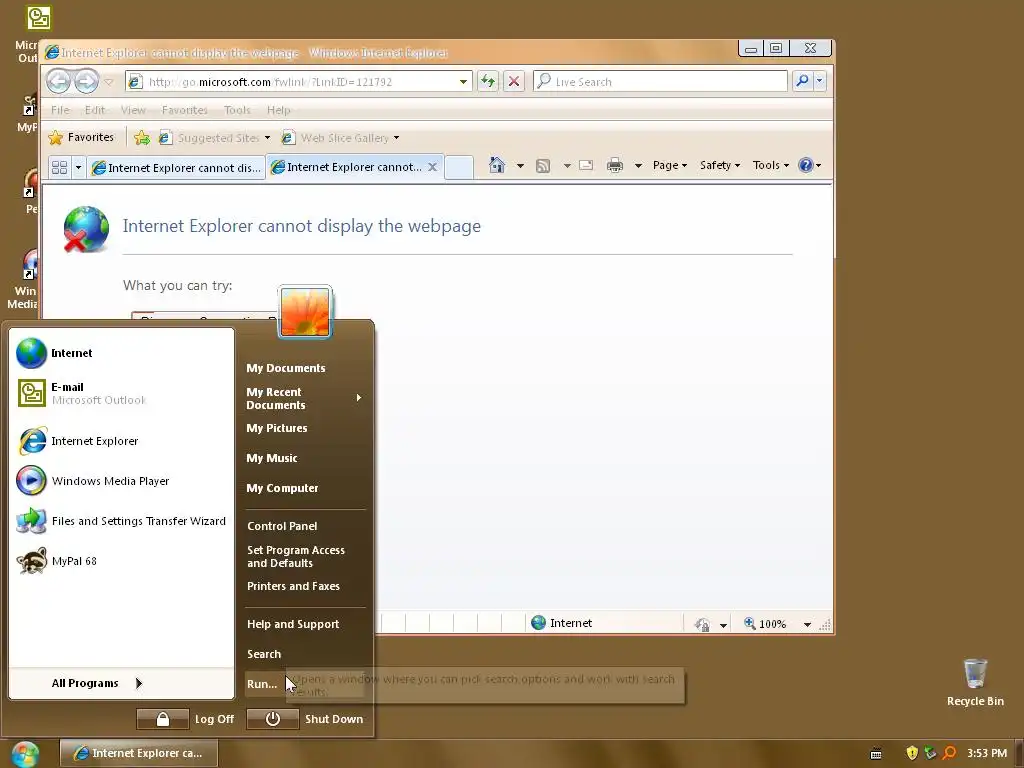Close the active tab with its X
Viewport: 1024px width, 768px height.
point(432,167)
